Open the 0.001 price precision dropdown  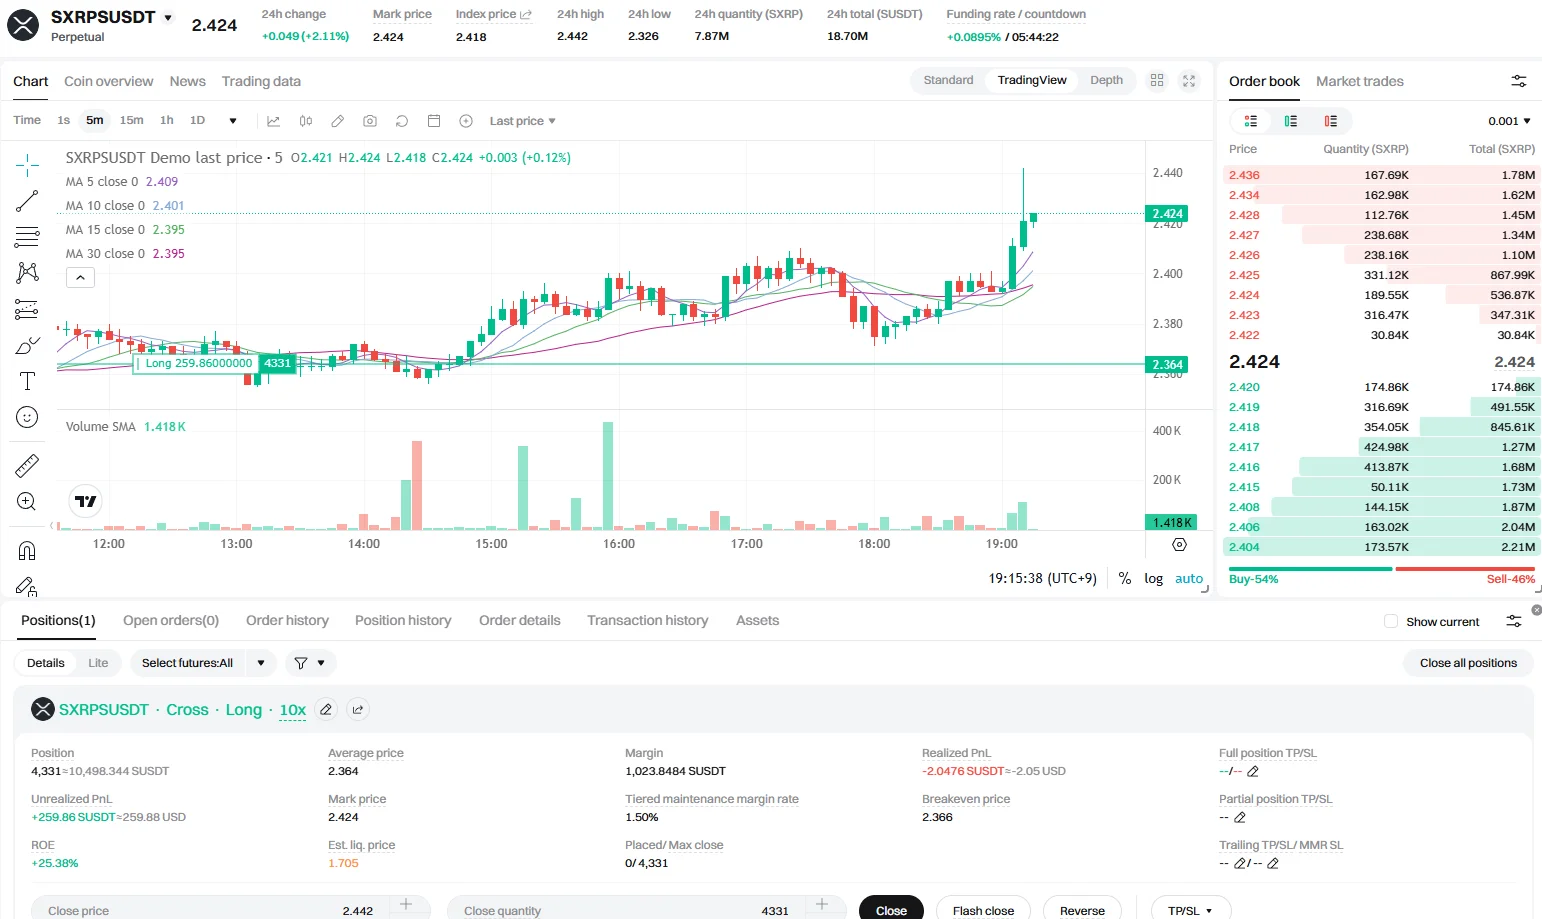click(1509, 121)
